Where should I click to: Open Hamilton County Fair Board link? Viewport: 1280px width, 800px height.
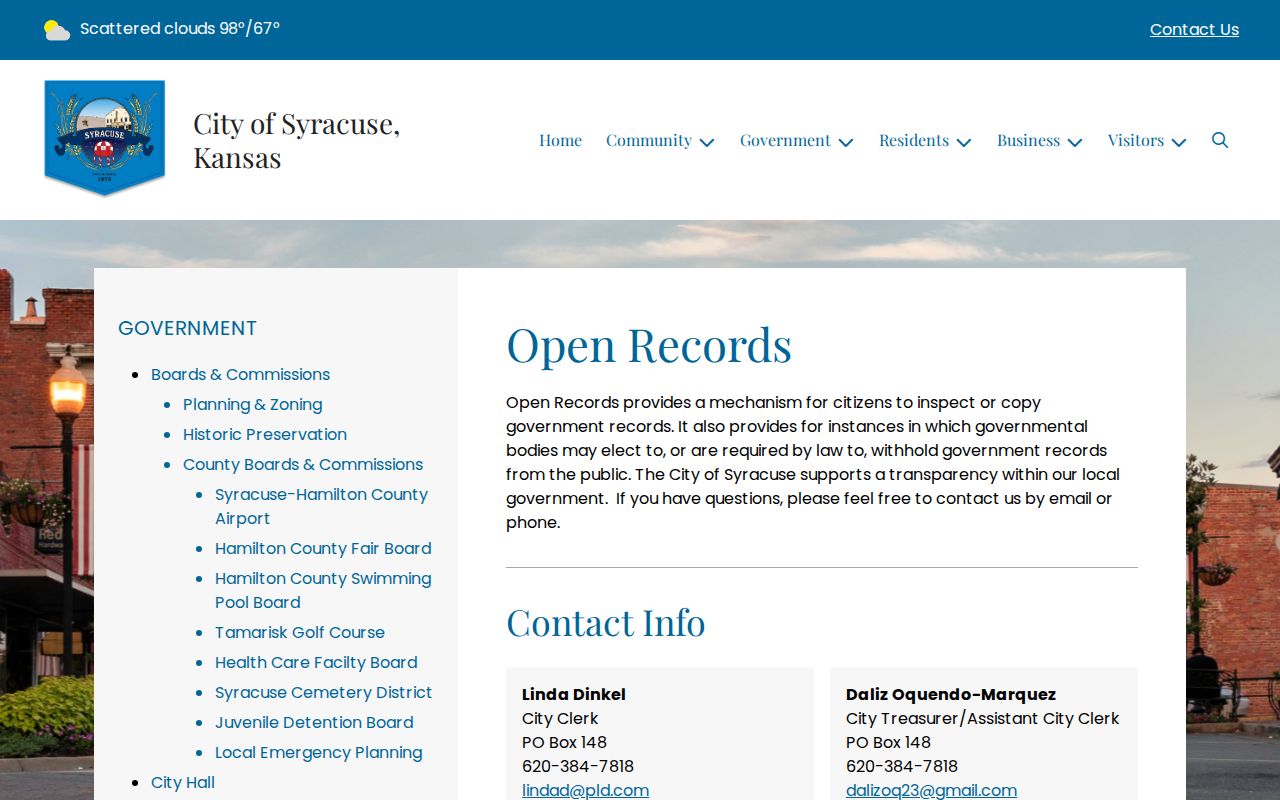pos(323,548)
